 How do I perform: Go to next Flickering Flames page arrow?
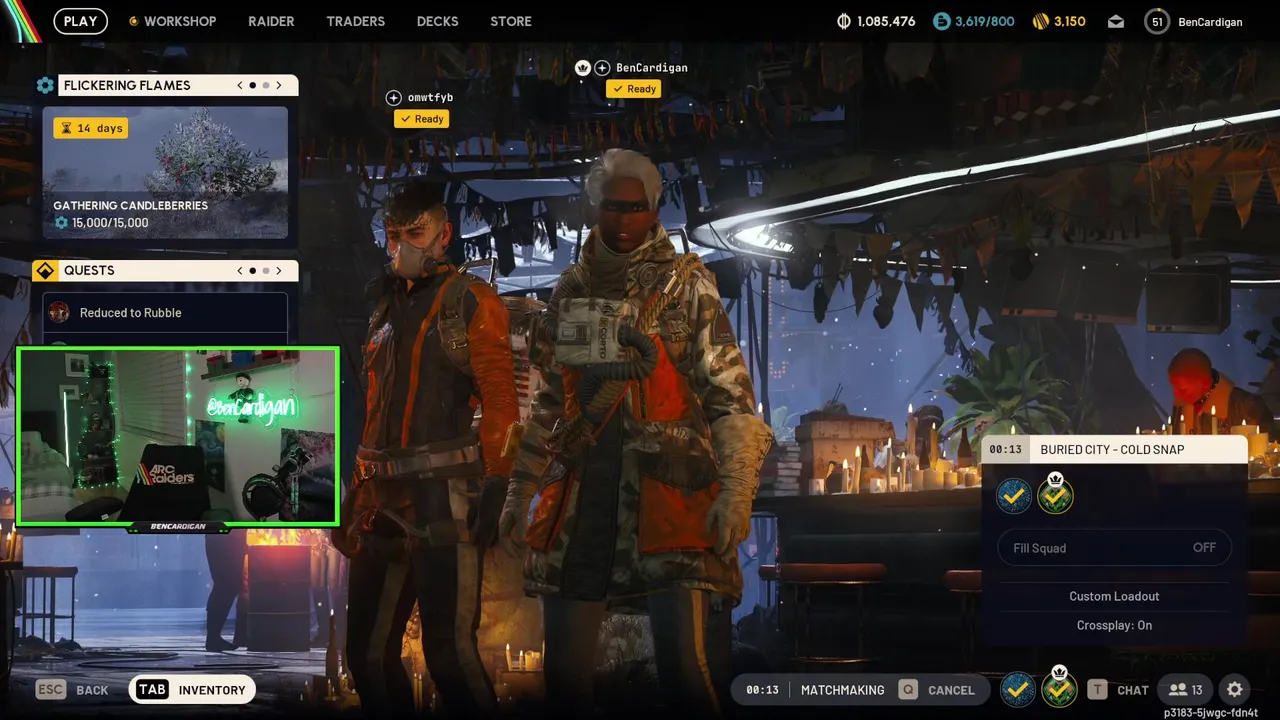tap(279, 85)
